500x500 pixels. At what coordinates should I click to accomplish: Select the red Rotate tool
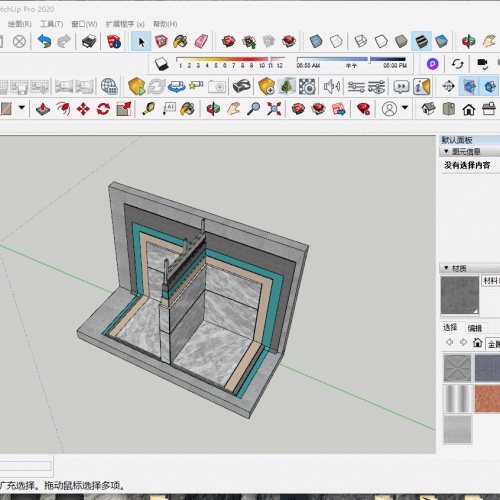coord(103,109)
